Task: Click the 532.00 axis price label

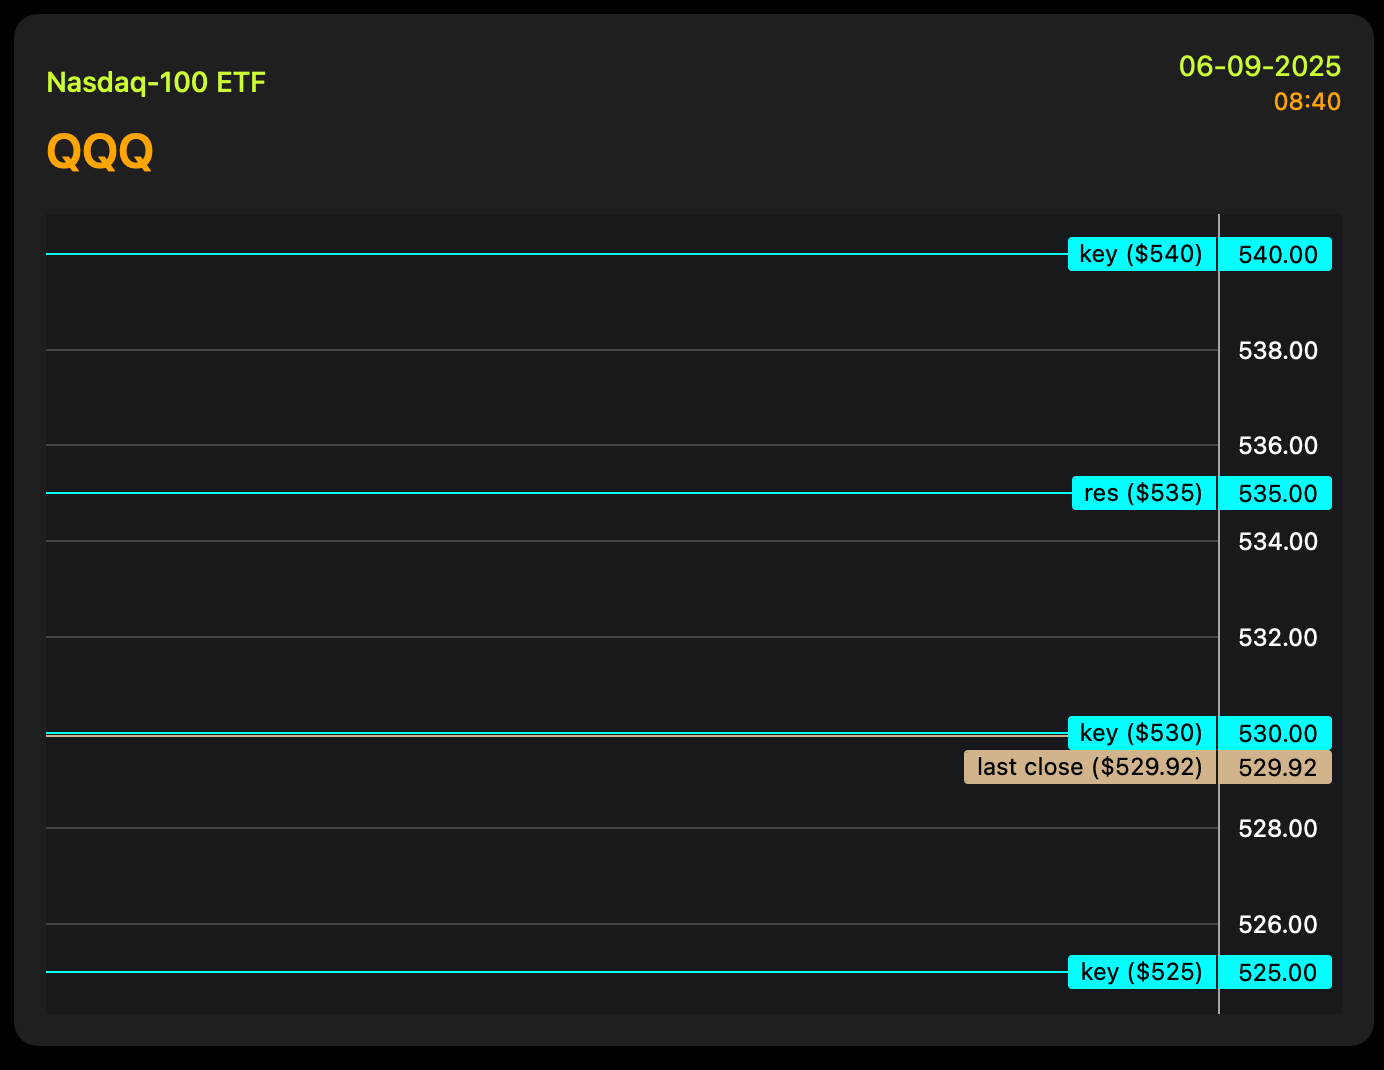Action: tap(1277, 637)
